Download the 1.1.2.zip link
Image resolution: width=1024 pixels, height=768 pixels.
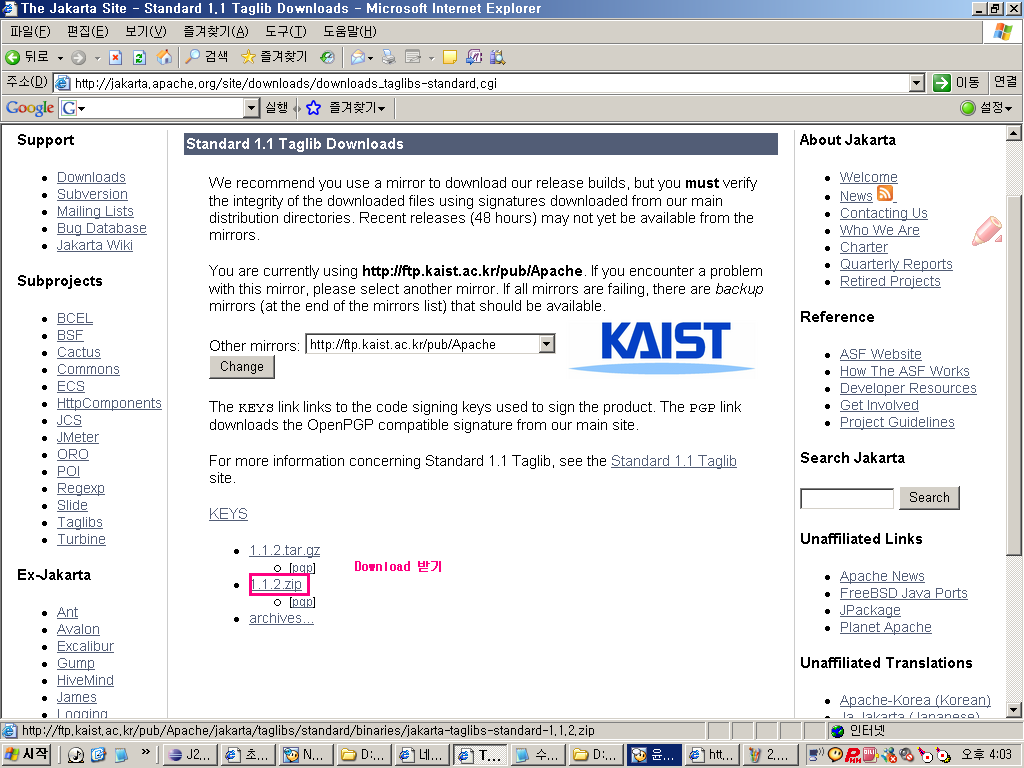coord(276,584)
